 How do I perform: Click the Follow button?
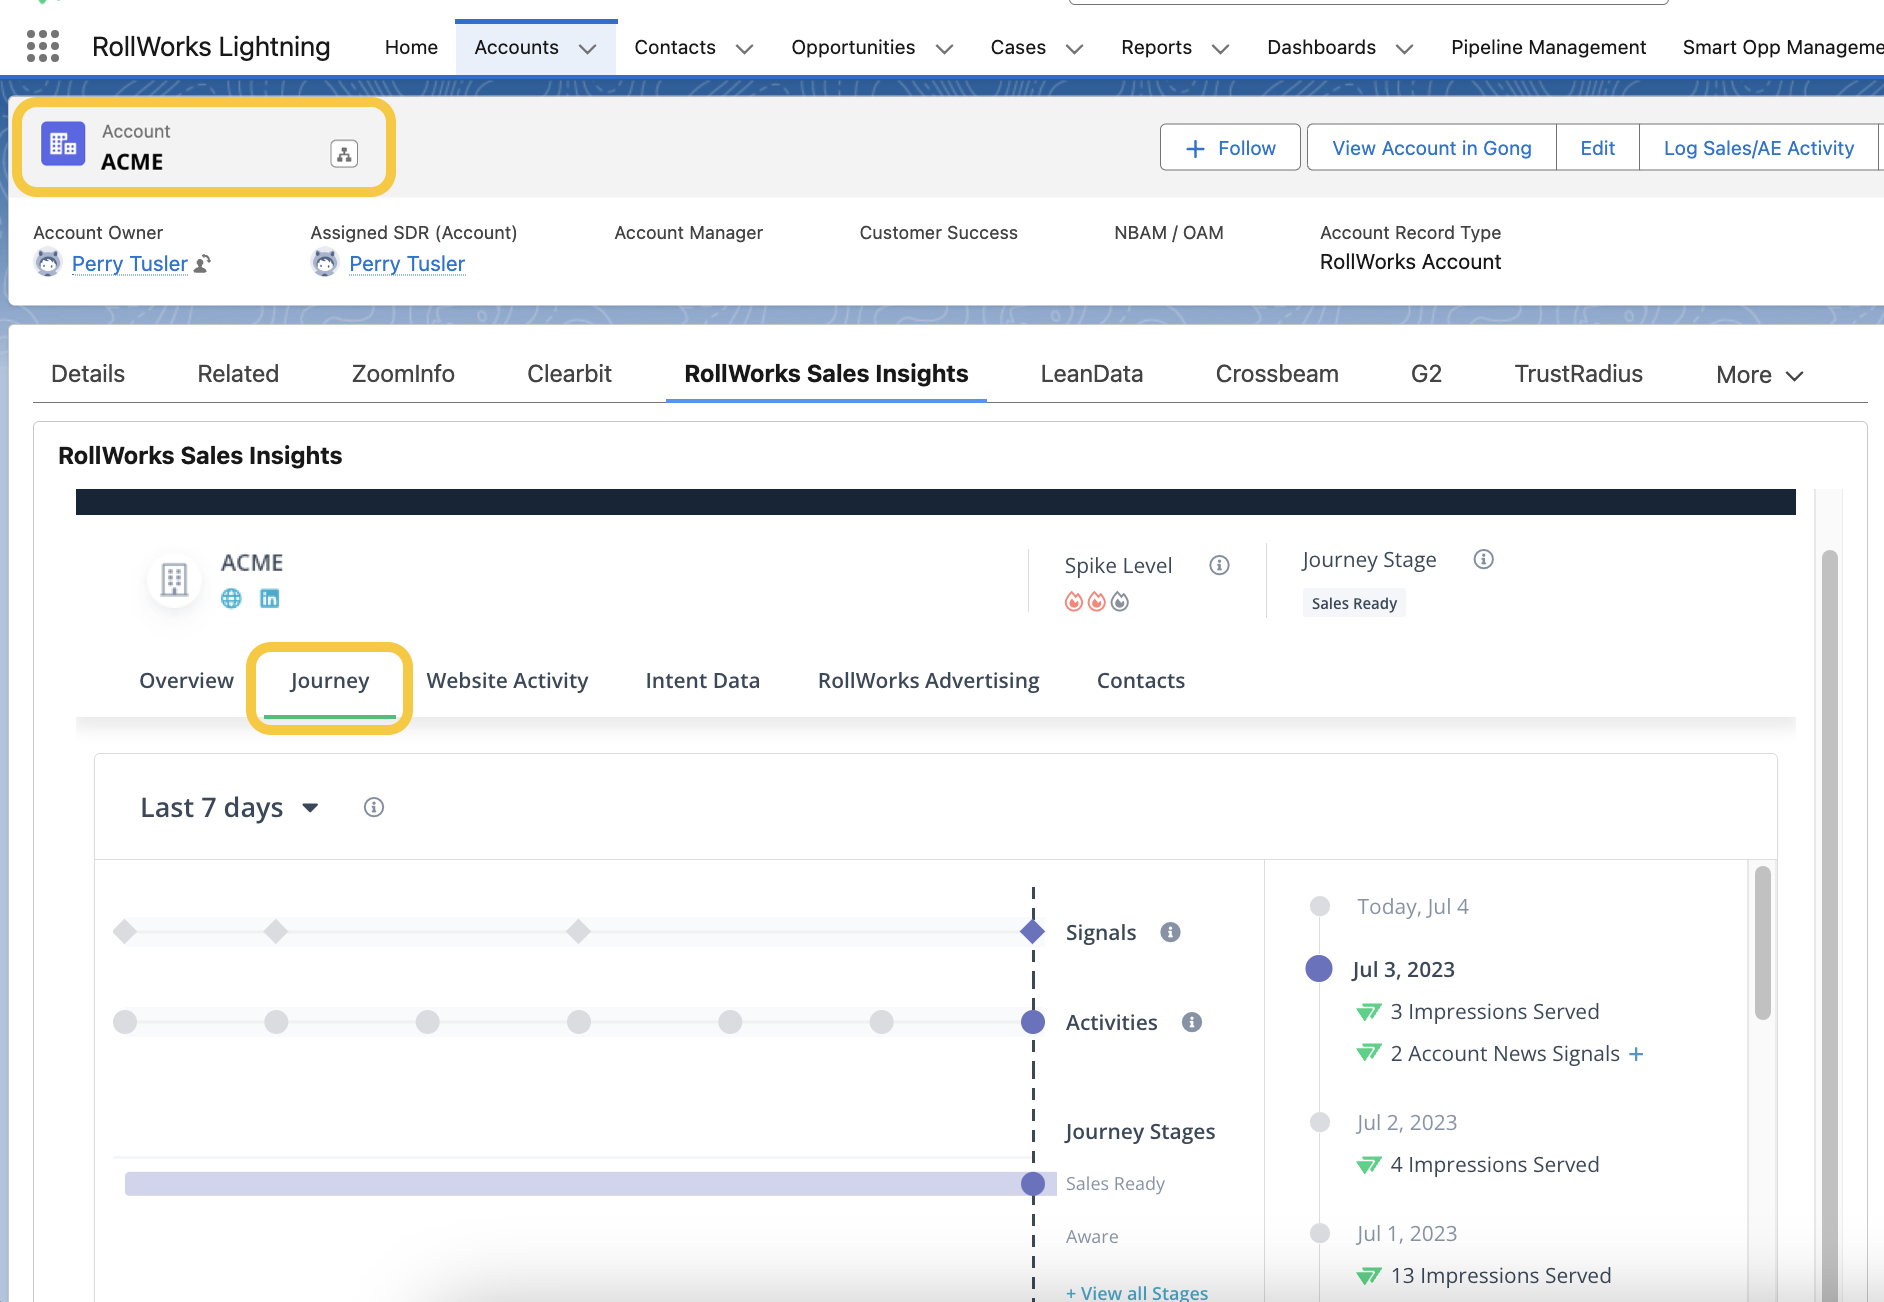point(1230,148)
